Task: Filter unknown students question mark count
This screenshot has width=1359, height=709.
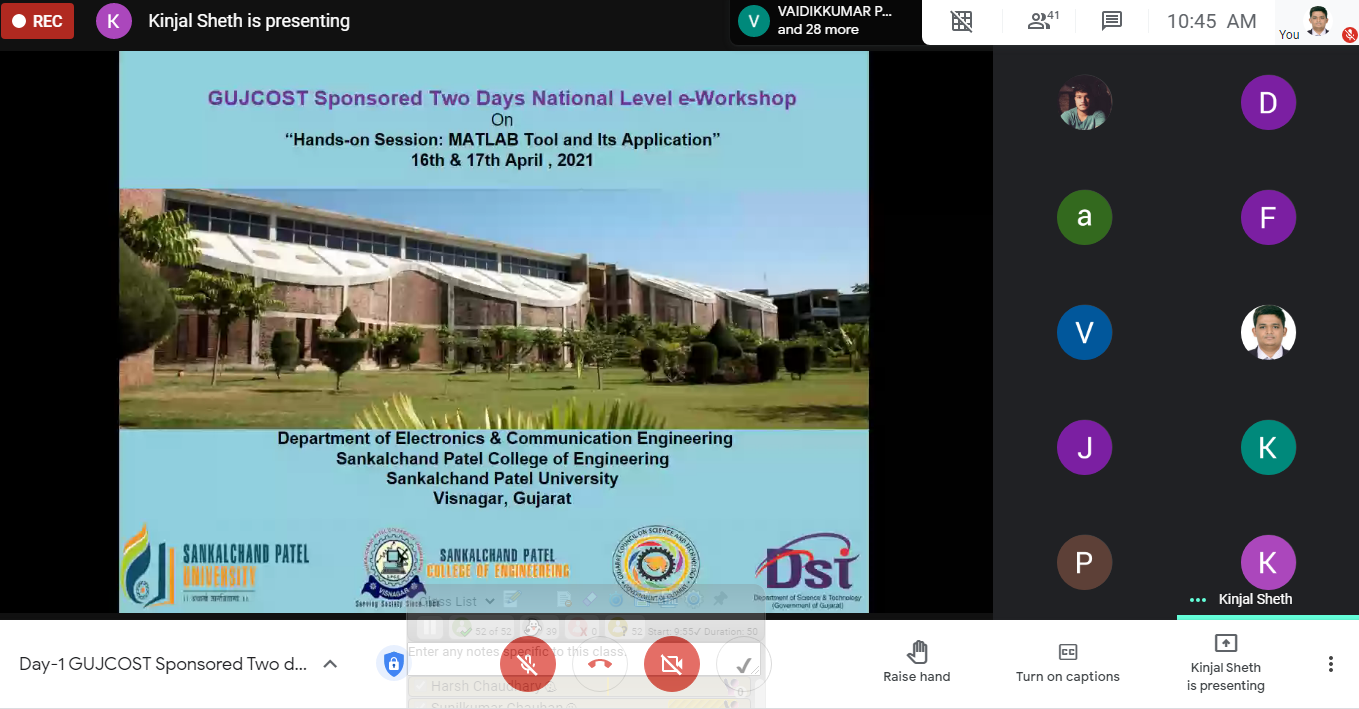Action: pyautogui.click(x=626, y=629)
